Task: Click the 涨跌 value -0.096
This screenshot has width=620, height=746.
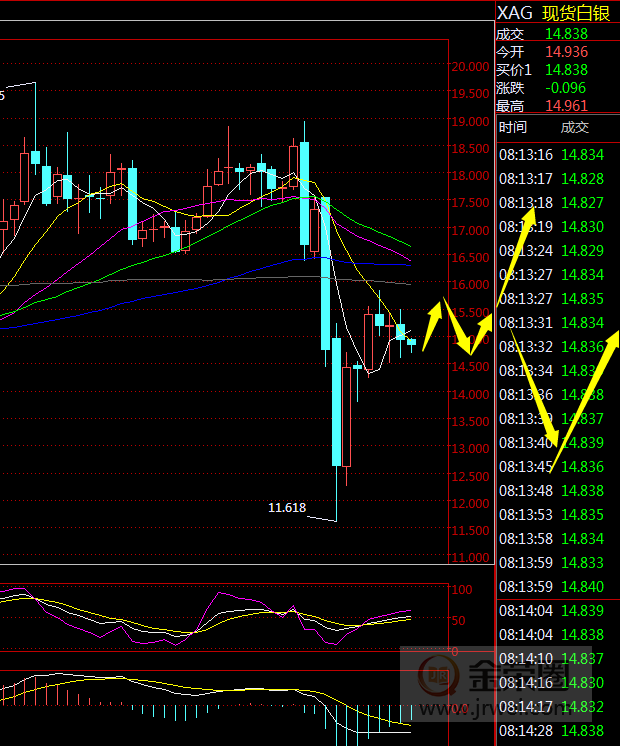Action: (565, 88)
